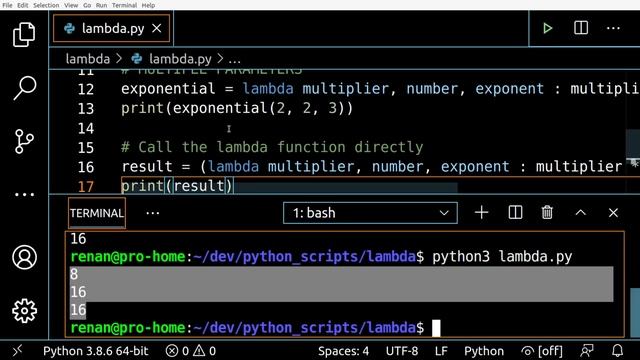The height and width of the screenshot is (360, 640).
Task: Open notifications bell
Action: [618, 351]
